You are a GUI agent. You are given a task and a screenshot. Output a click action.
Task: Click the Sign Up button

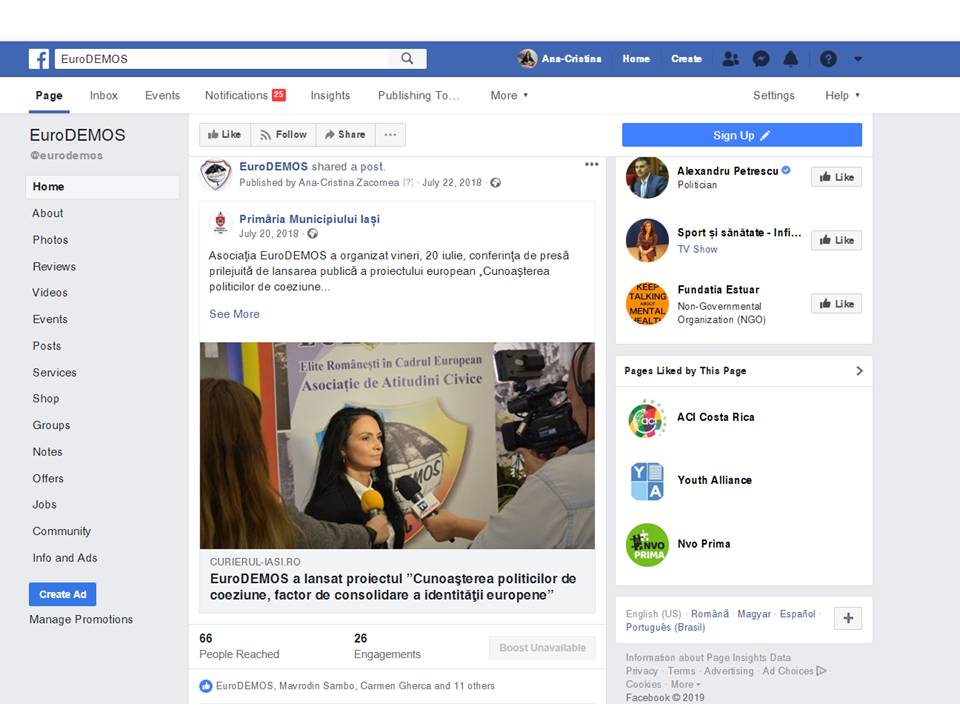pyautogui.click(x=741, y=135)
